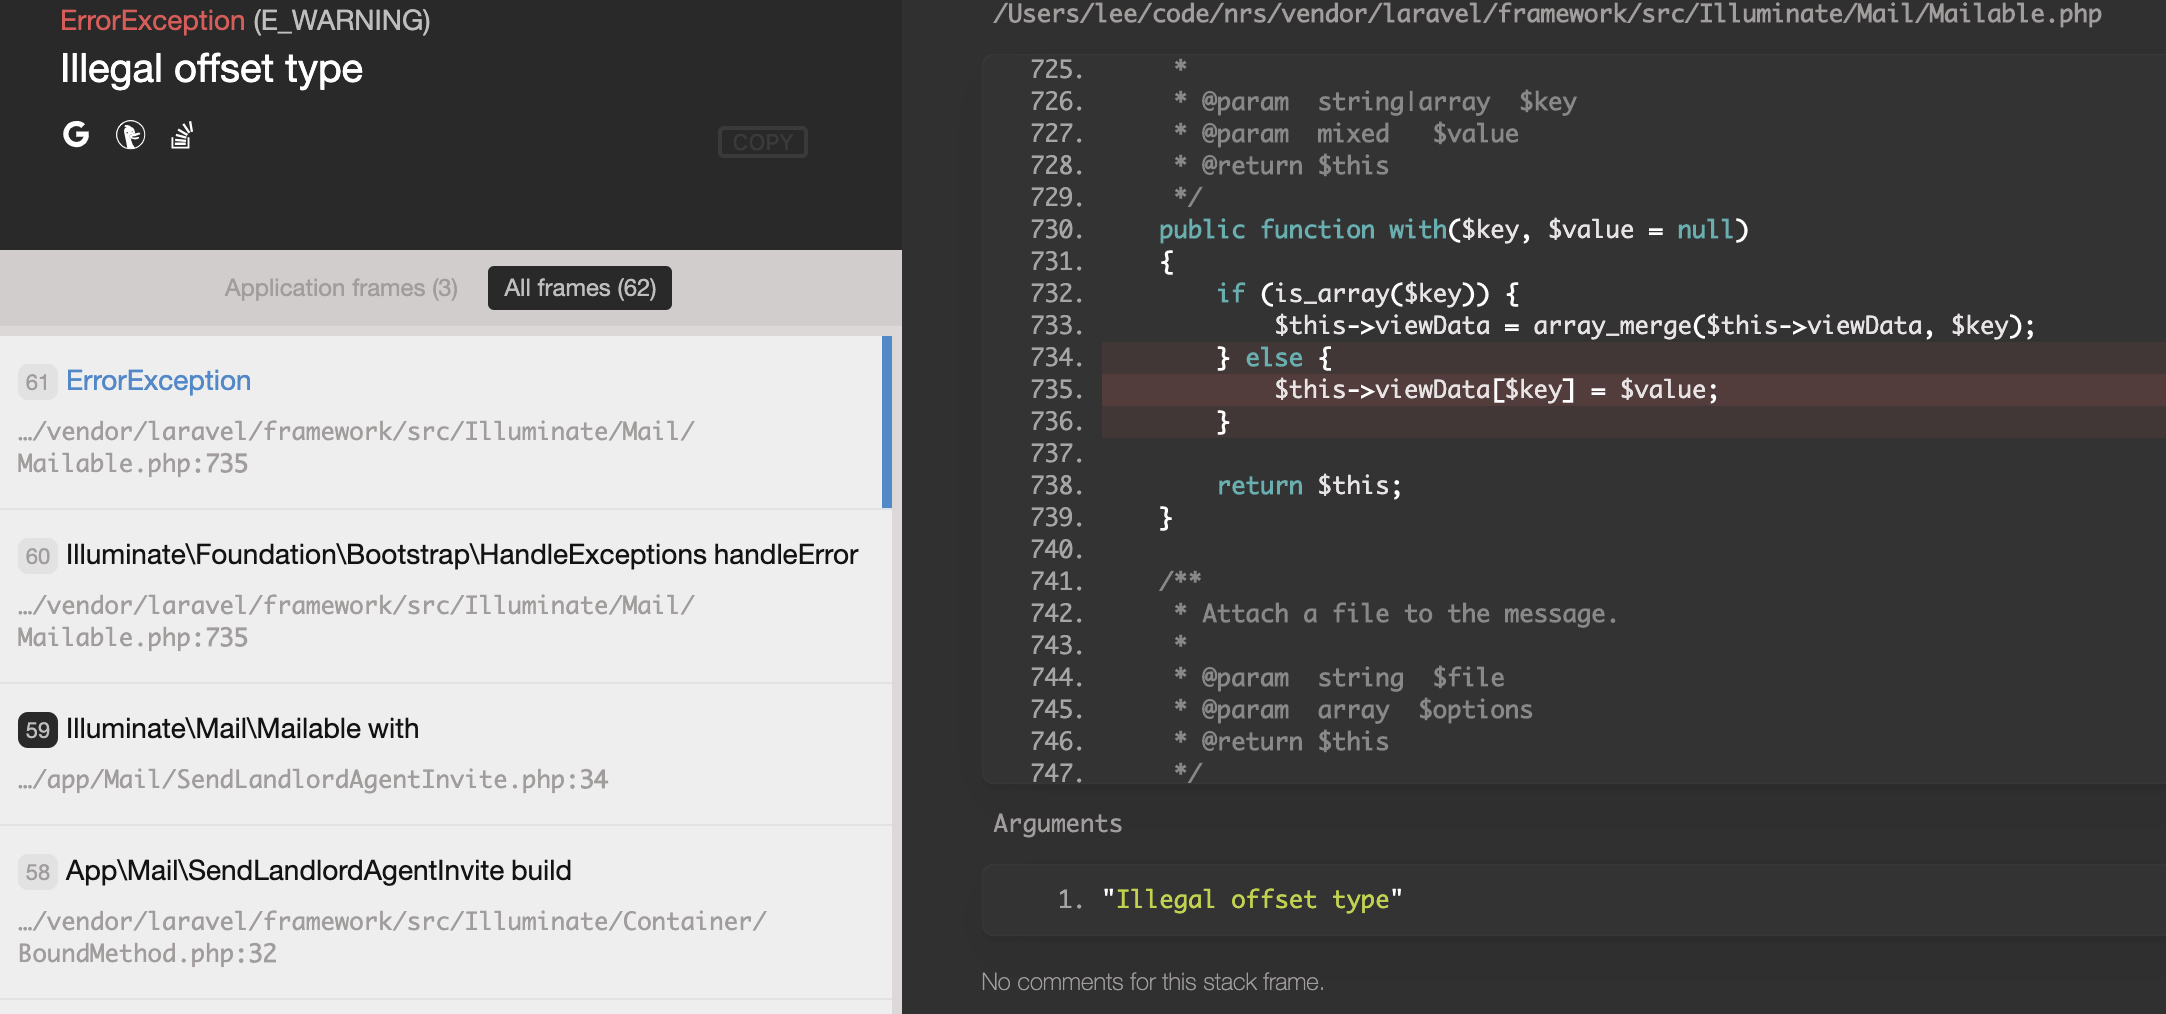Click line 742 'Attach a file to the message' comment
This screenshot has width=2166, height=1014.
point(1396,614)
